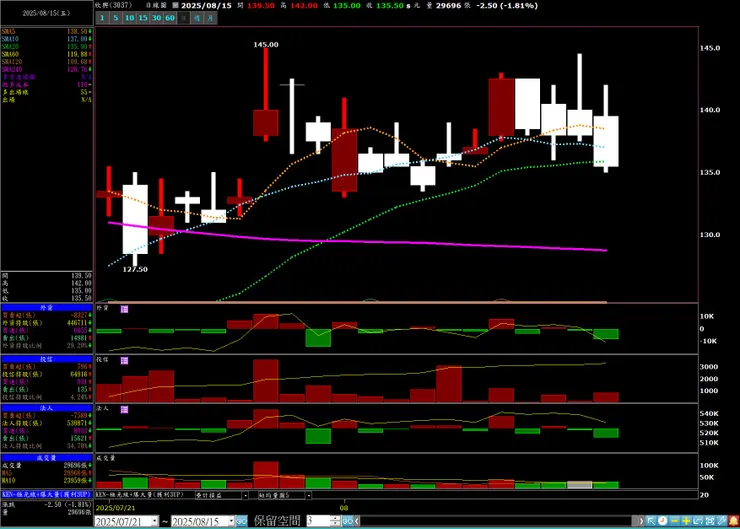The image size is (740, 529).
Task: Open the end date 2025/08/15 dropdown
Action: [x=231, y=521]
